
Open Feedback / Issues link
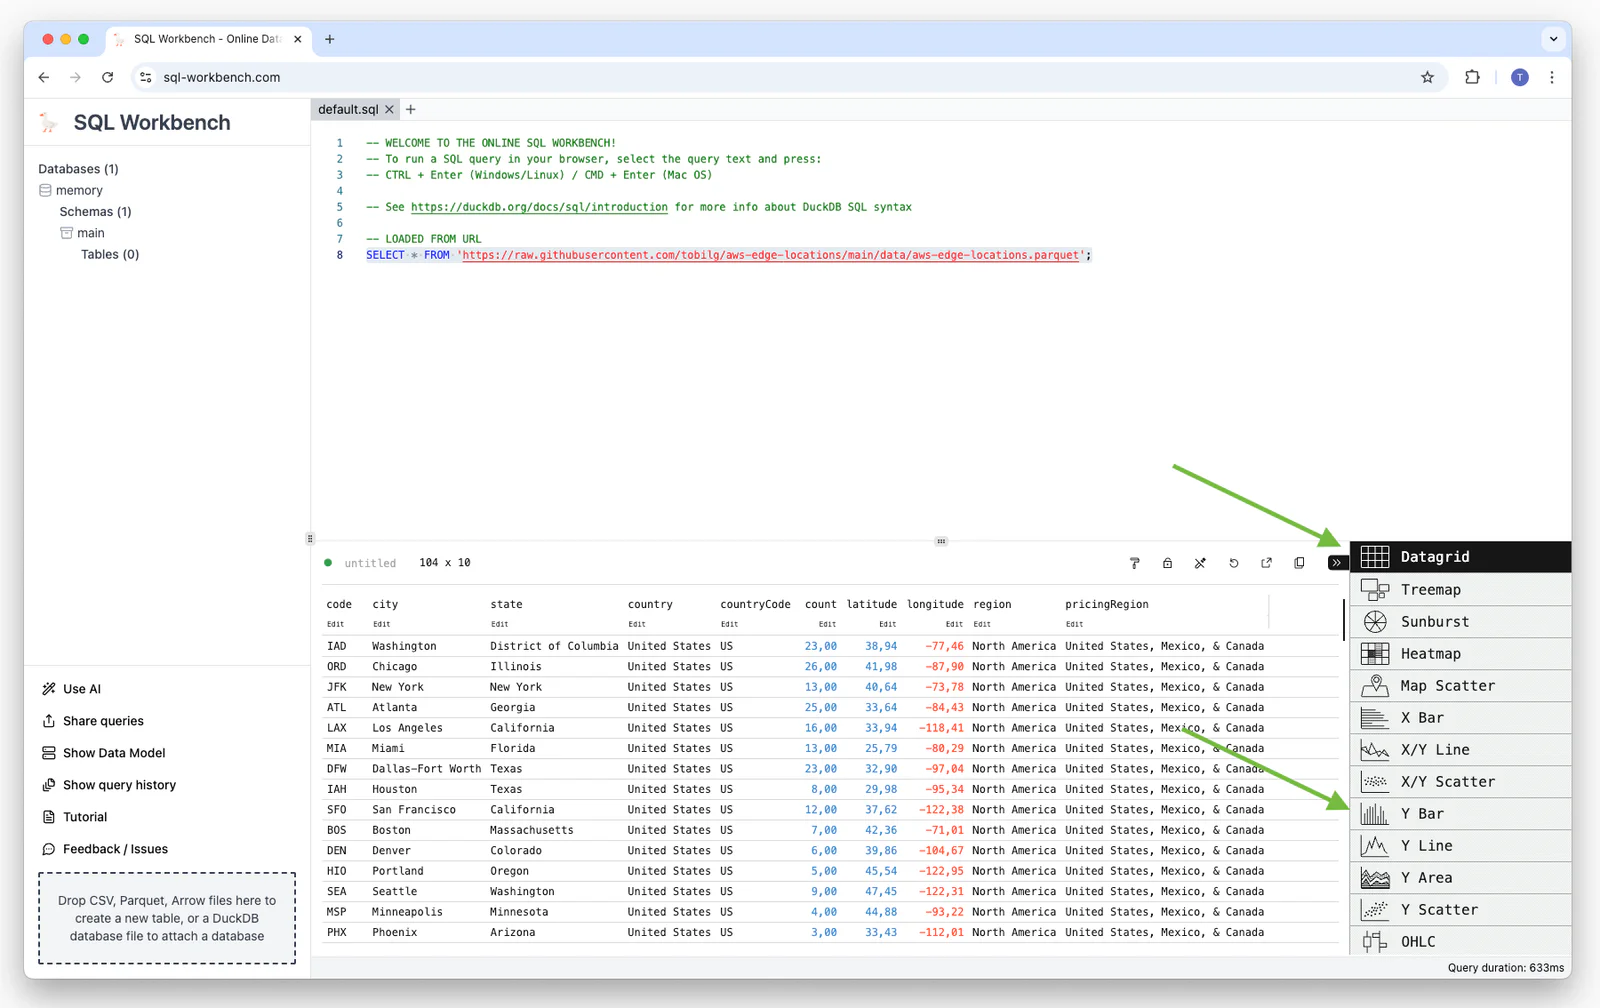pyautogui.click(x=105, y=849)
